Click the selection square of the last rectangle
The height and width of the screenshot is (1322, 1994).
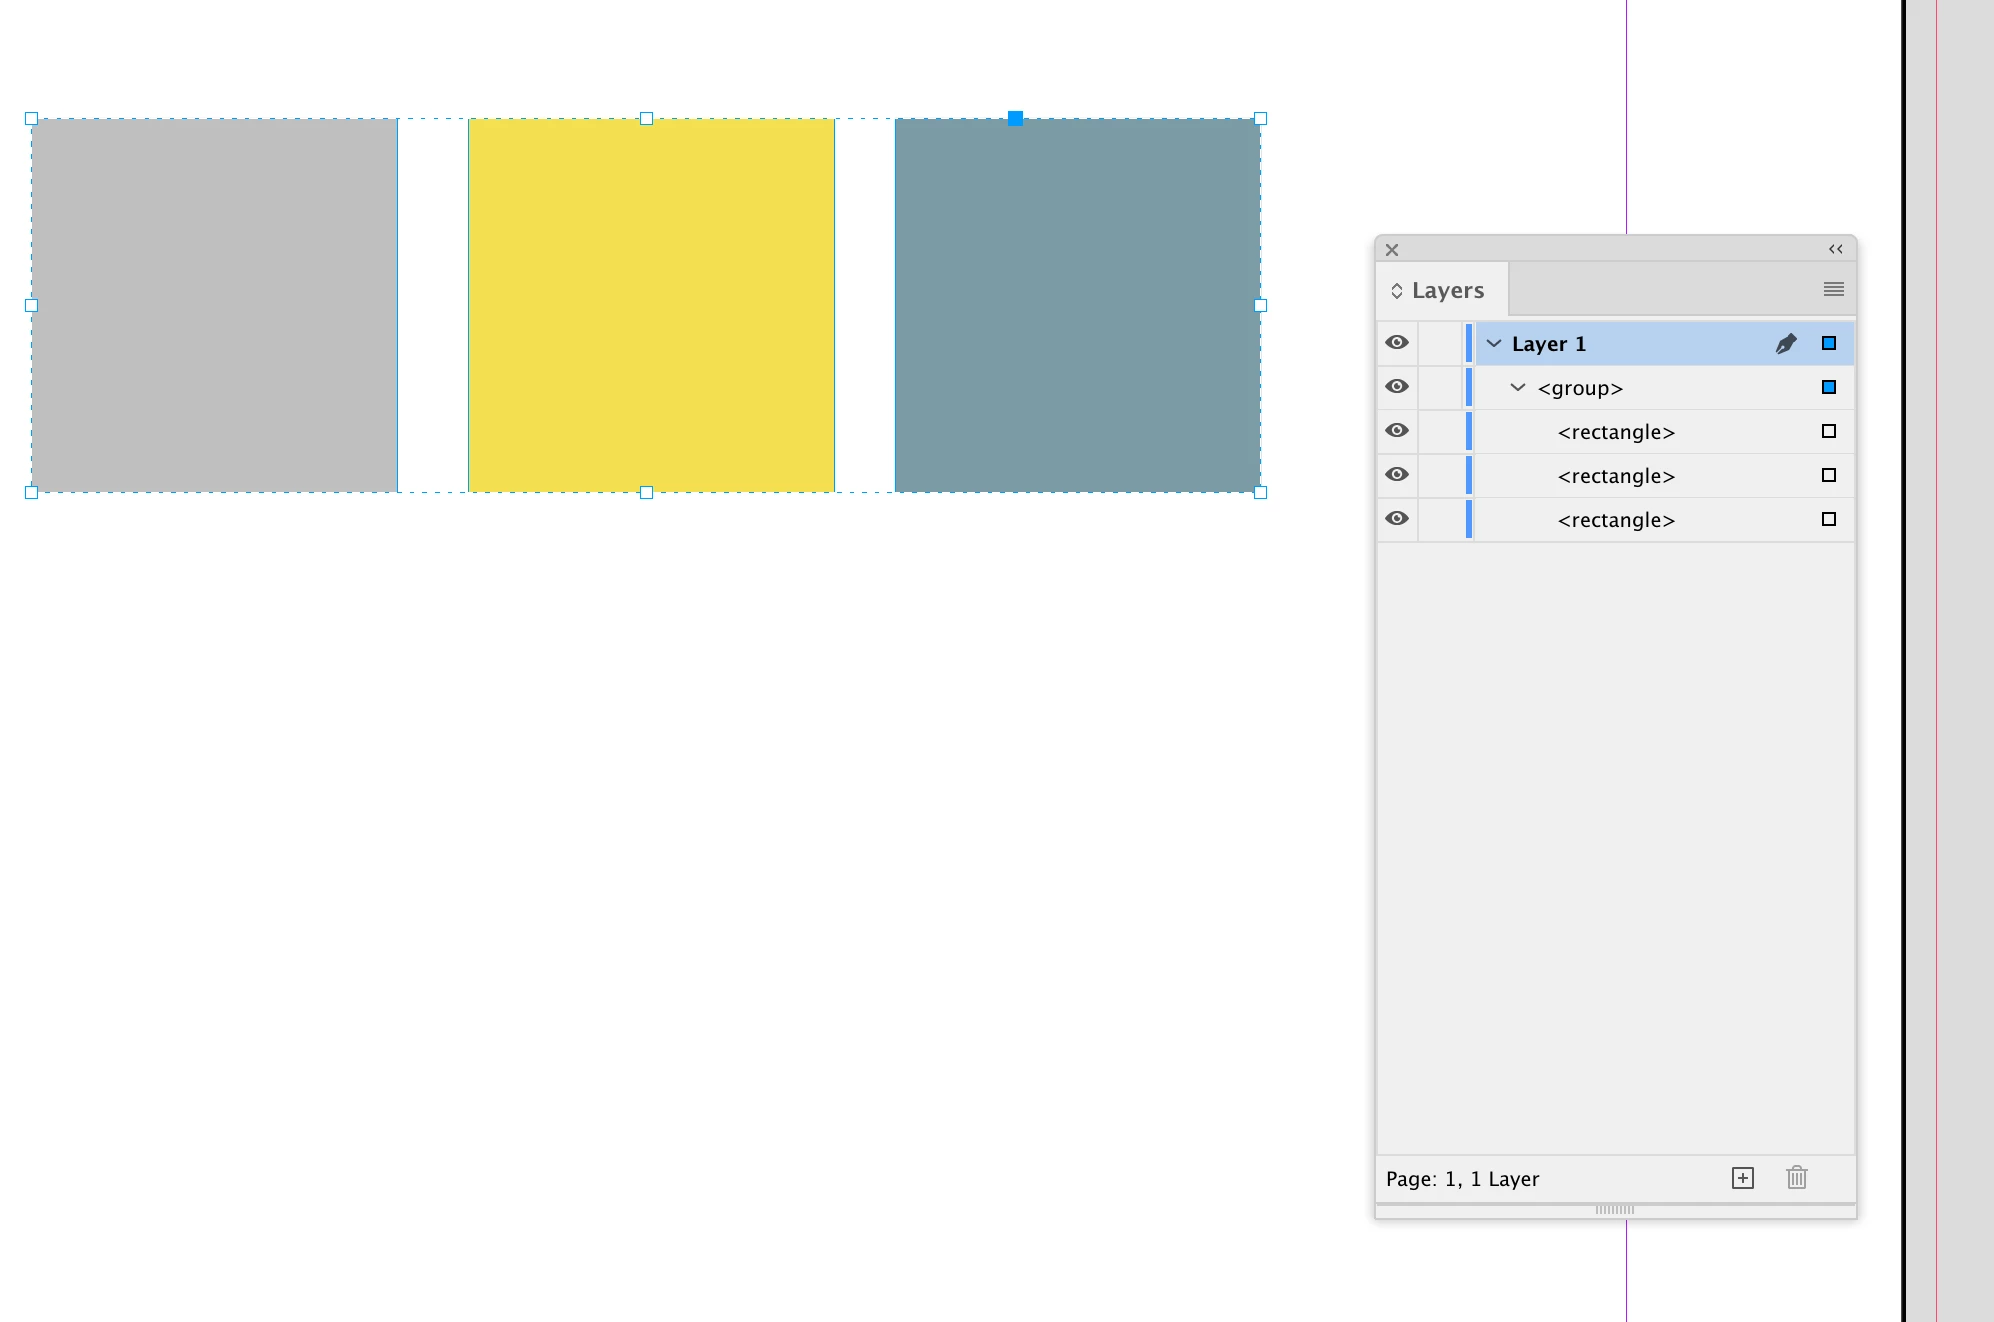tap(1829, 519)
